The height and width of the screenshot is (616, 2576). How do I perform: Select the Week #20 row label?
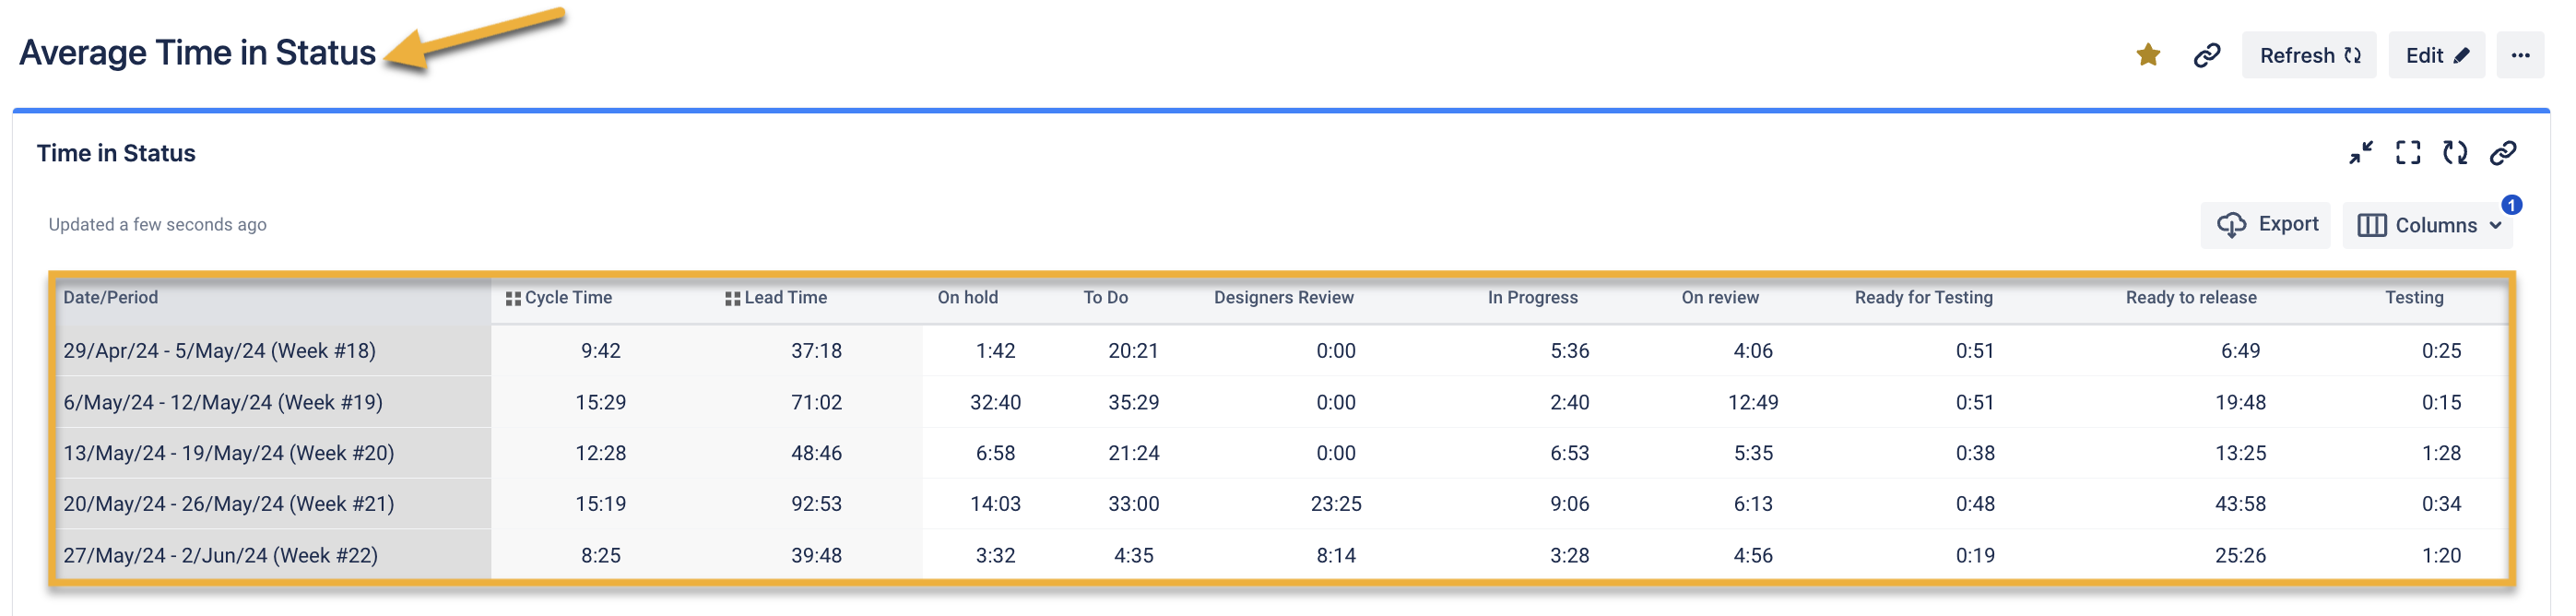(x=229, y=453)
